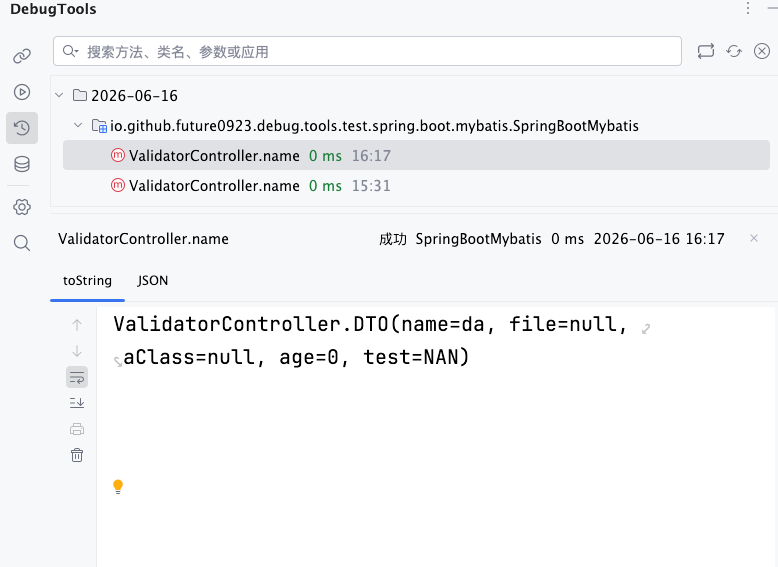The width and height of the screenshot is (778, 567).
Task: Switch to the toString tab
Action: pos(87,281)
